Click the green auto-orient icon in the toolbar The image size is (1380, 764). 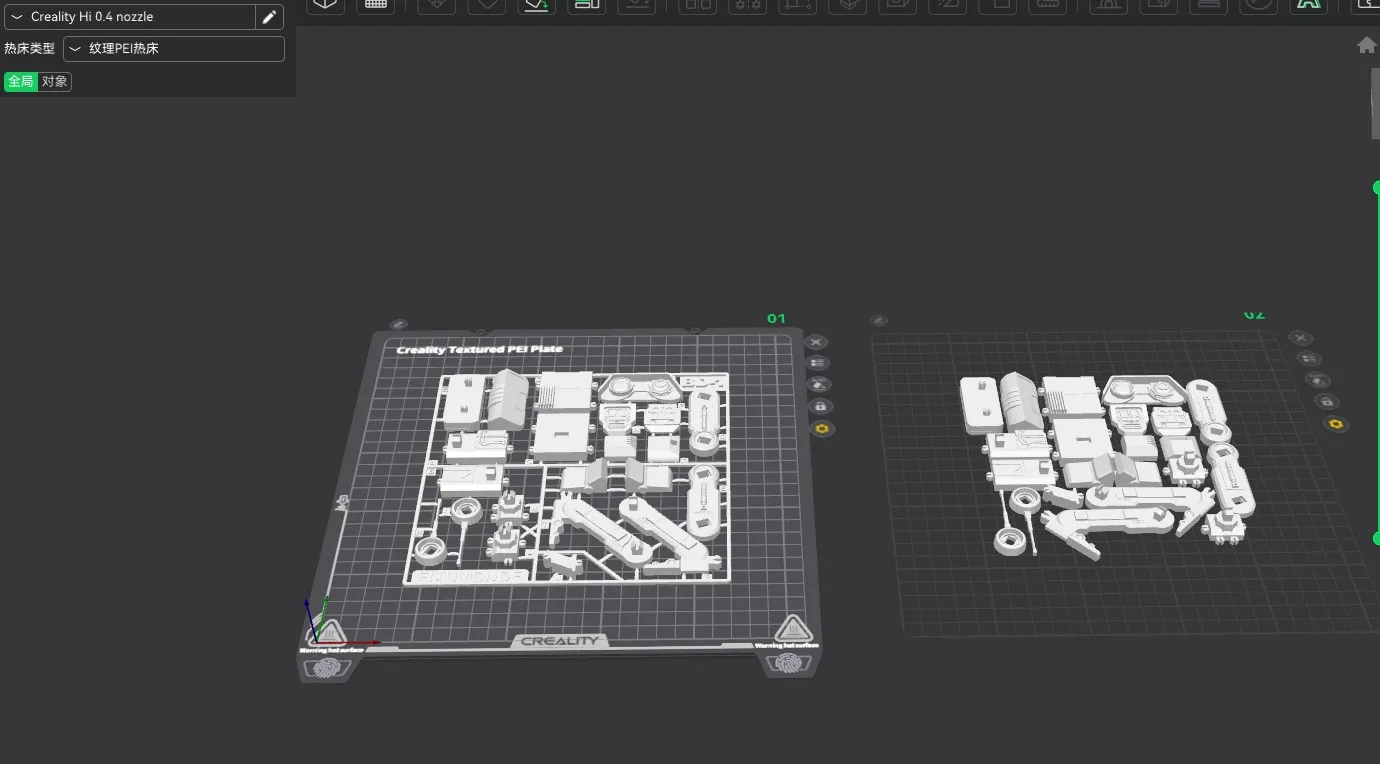(x=537, y=5)
